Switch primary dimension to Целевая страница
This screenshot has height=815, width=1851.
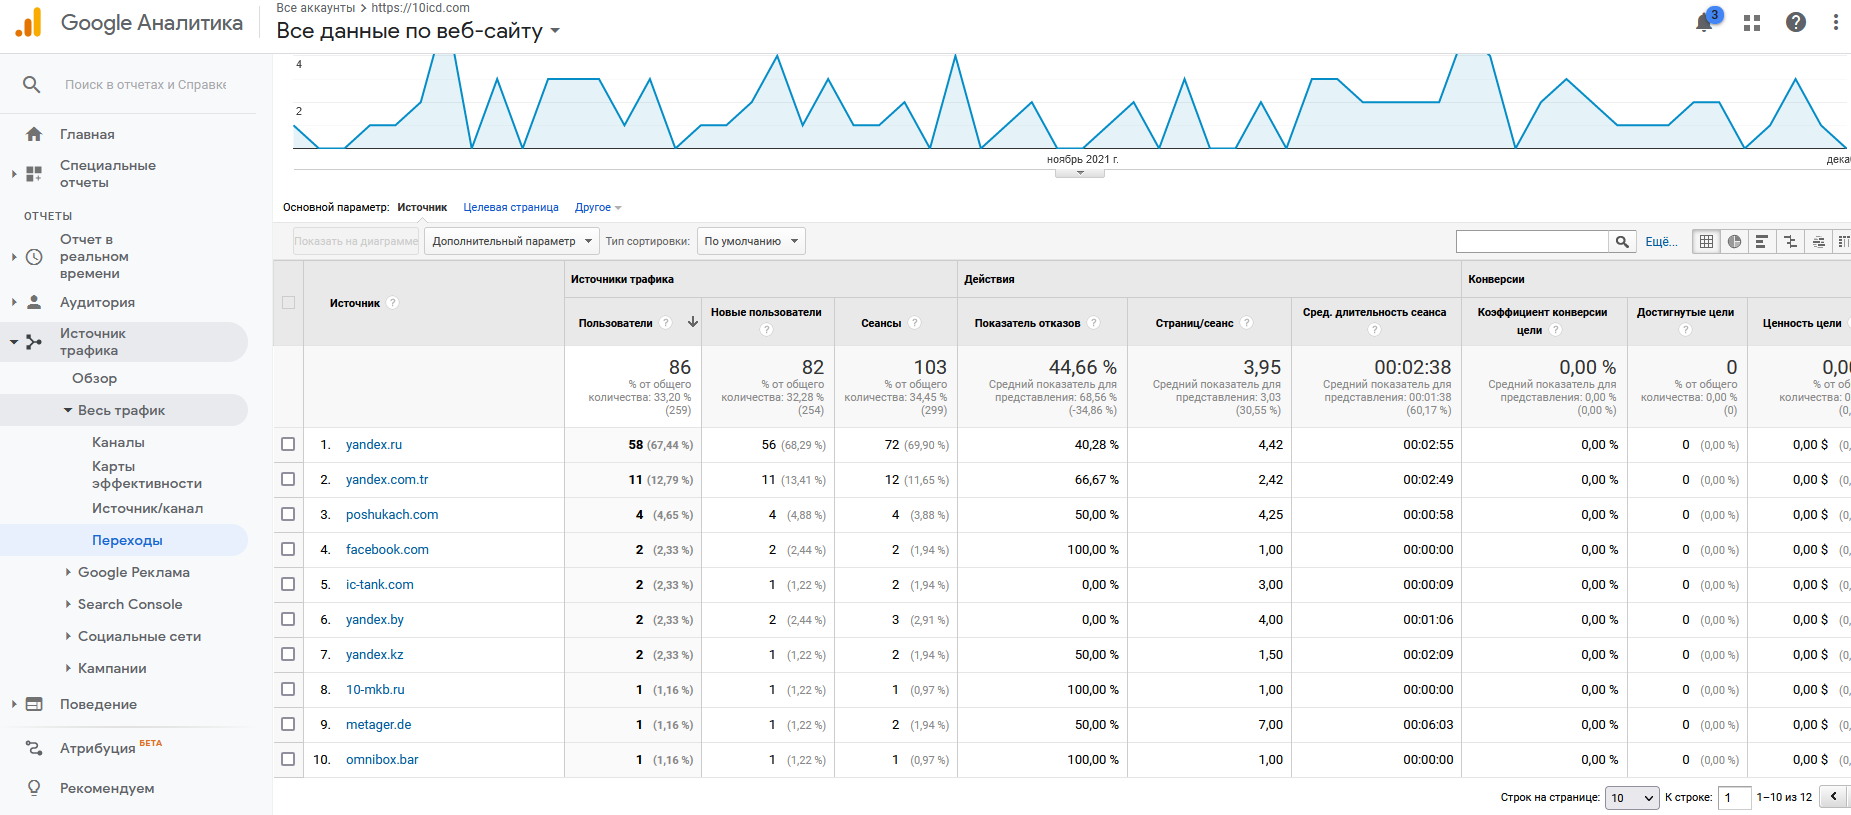511,208
